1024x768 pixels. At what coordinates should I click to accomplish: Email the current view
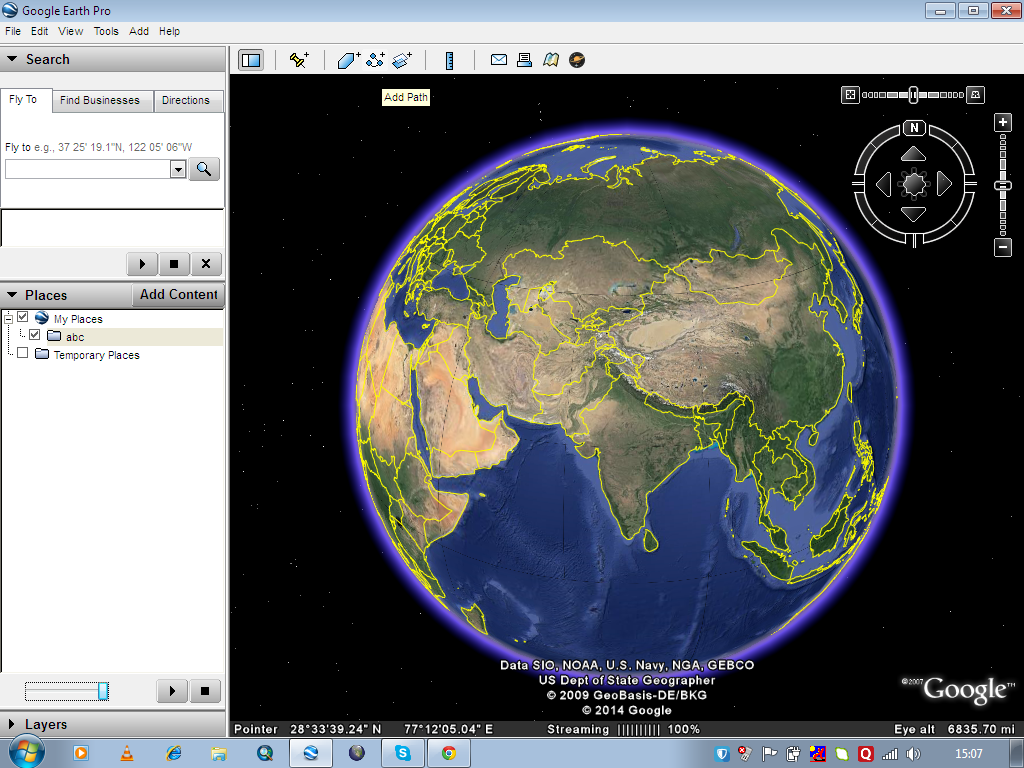[x=498, y=59]
